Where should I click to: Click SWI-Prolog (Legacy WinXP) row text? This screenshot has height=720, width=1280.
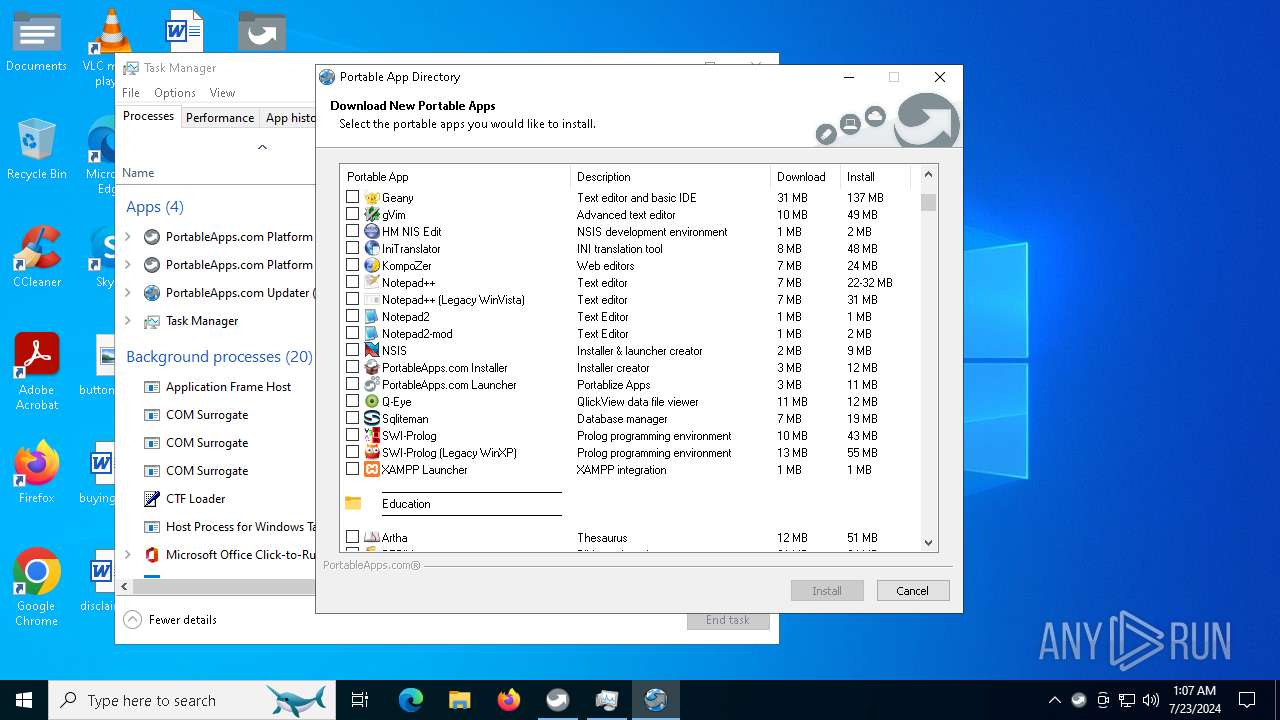click(449, 453)
